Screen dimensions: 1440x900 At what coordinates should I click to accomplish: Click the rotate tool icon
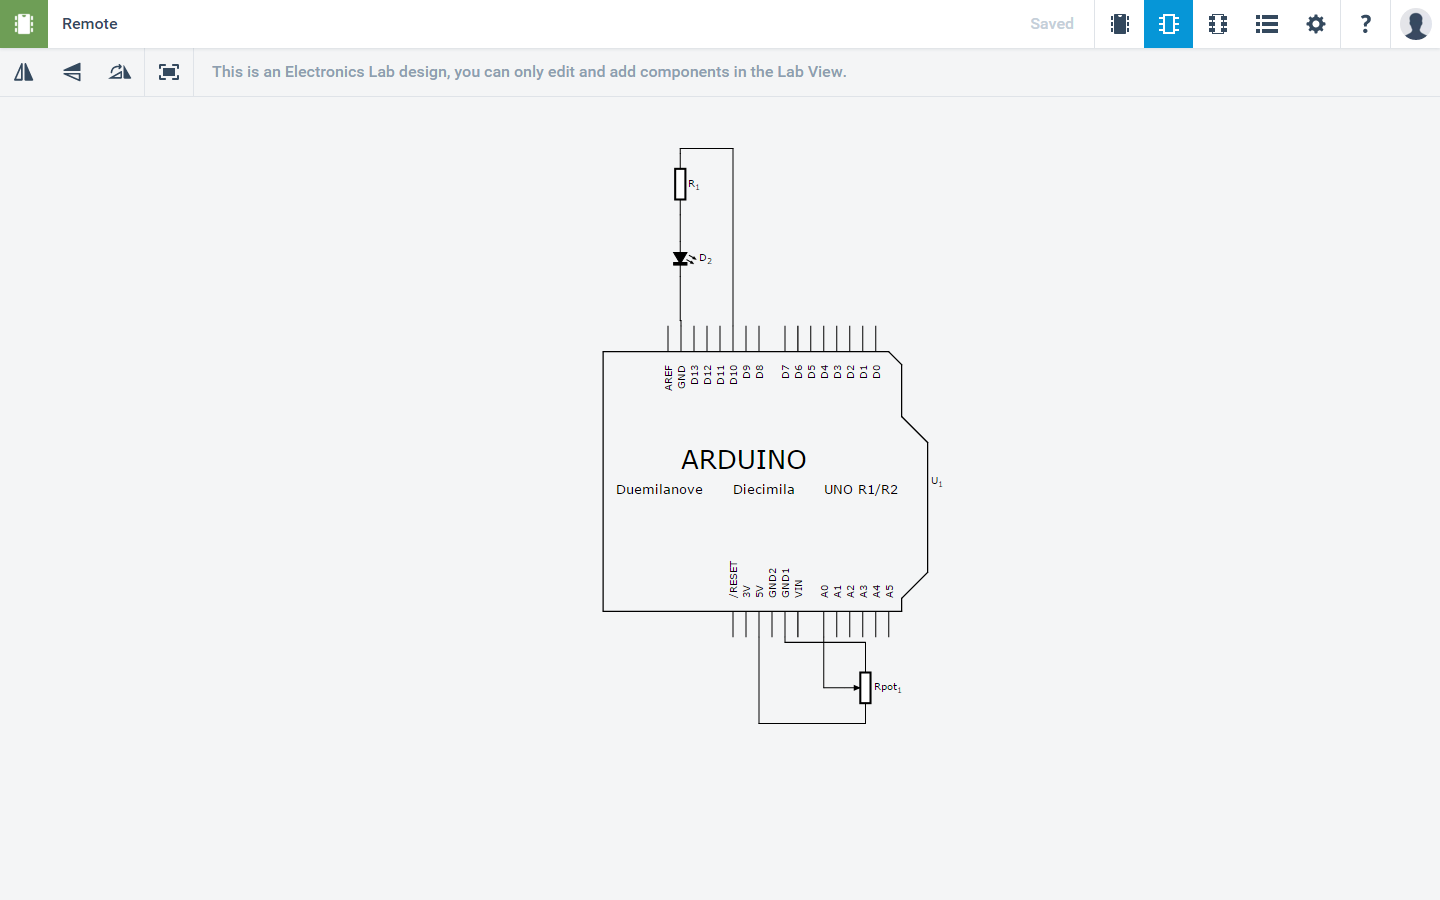pos(120,72)
